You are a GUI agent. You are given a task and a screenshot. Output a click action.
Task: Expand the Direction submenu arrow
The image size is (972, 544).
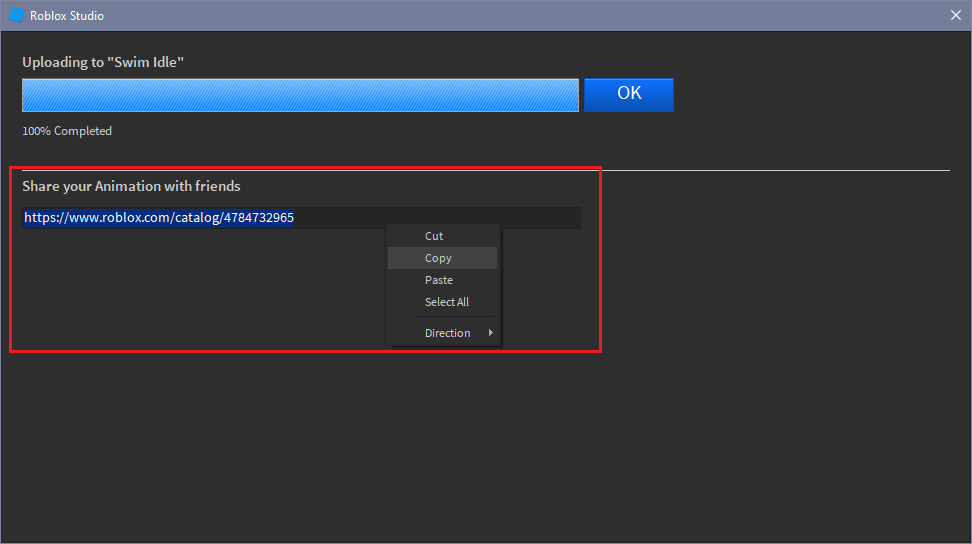click(490, 333)
